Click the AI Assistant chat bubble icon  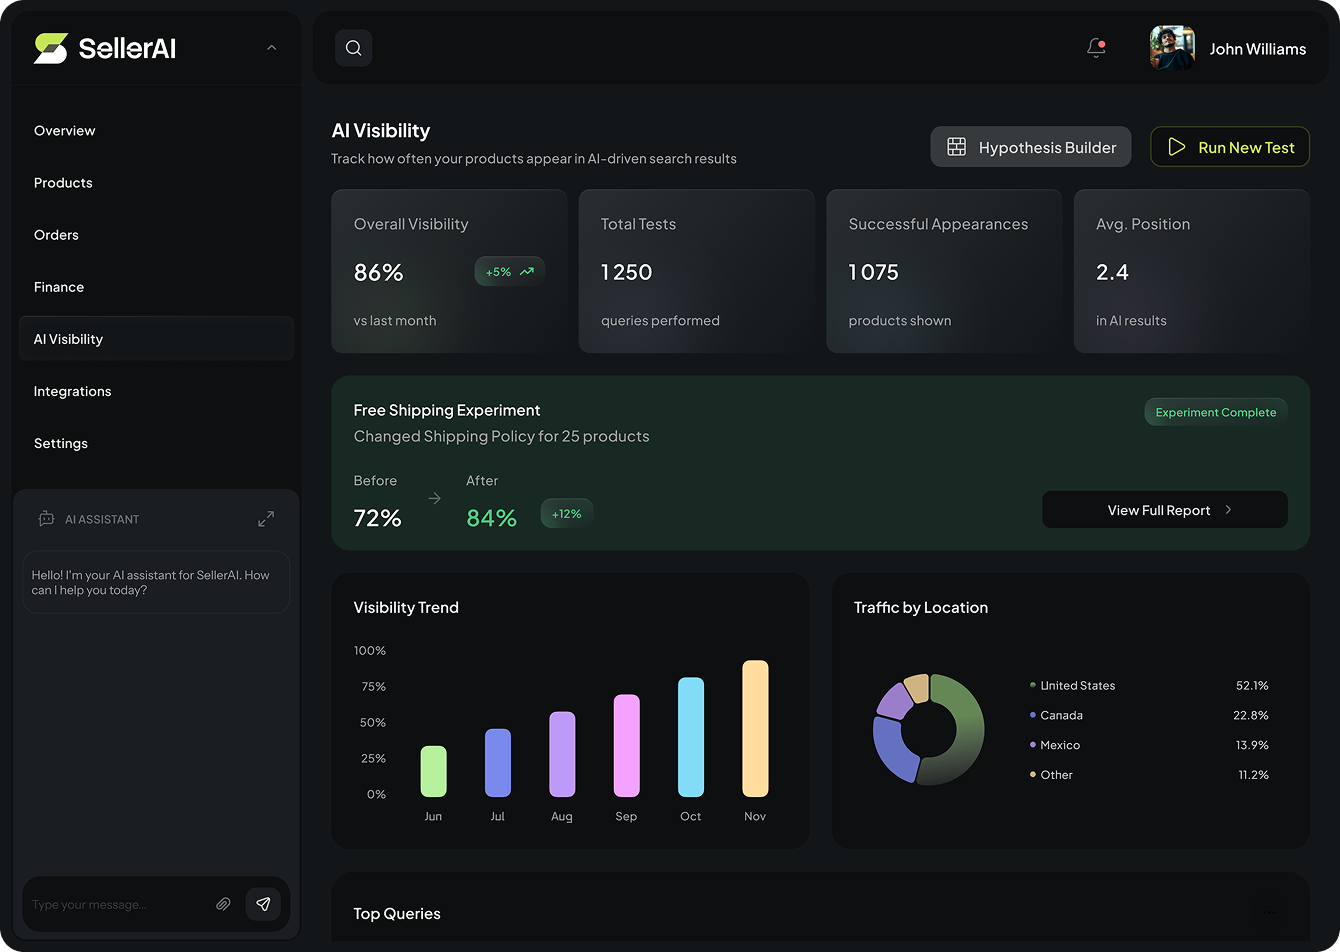click(x=45, y=519)
